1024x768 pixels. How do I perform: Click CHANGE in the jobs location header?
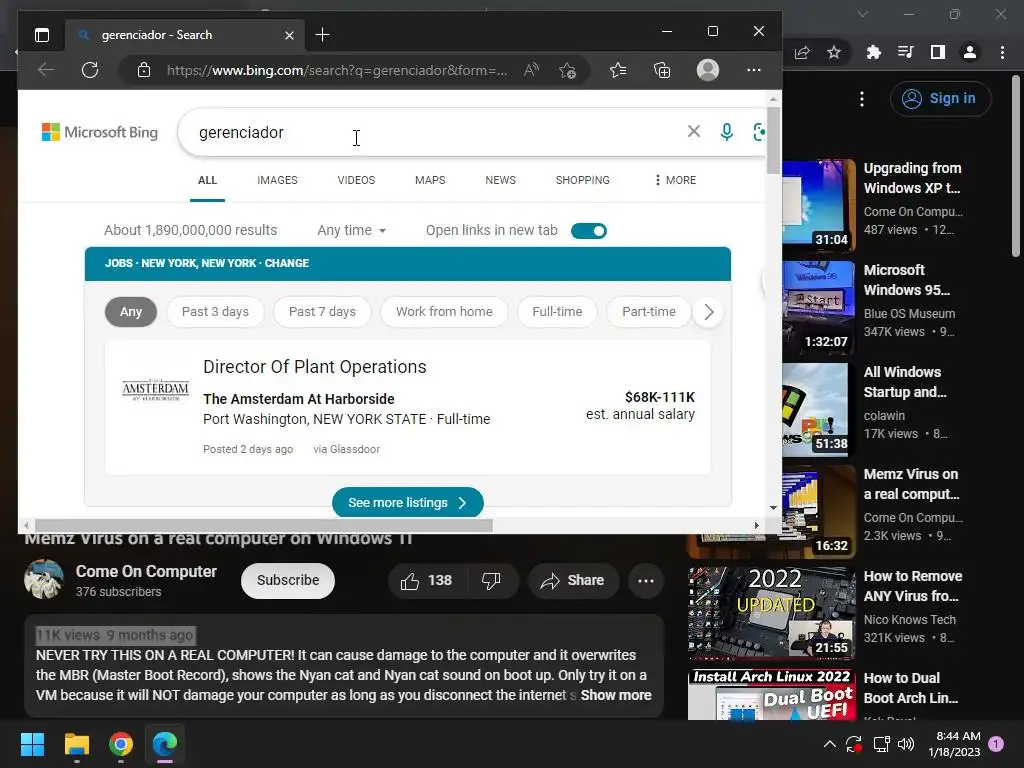(x=287, y=263)
